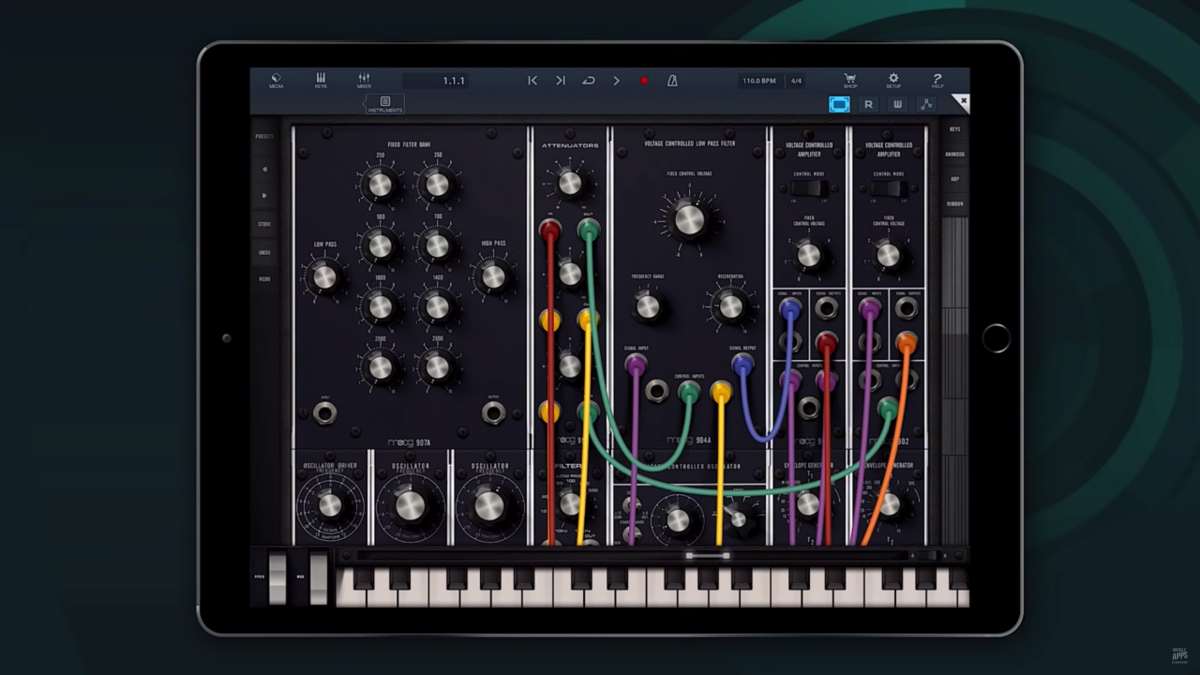The width and height of the screenshot is (1200, 675).
Task: Tap the Keys icon in the top toolbar
Action: tap(321, 81)
